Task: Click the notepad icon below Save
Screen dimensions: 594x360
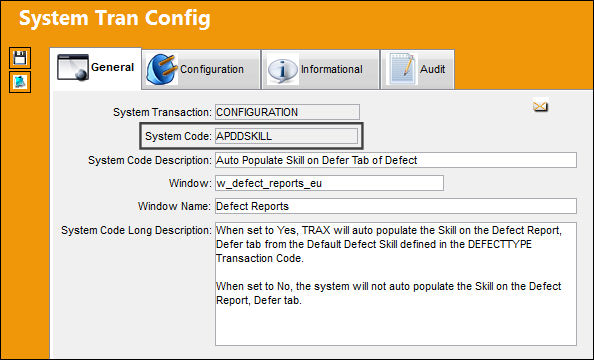Action: coord(20,82)
